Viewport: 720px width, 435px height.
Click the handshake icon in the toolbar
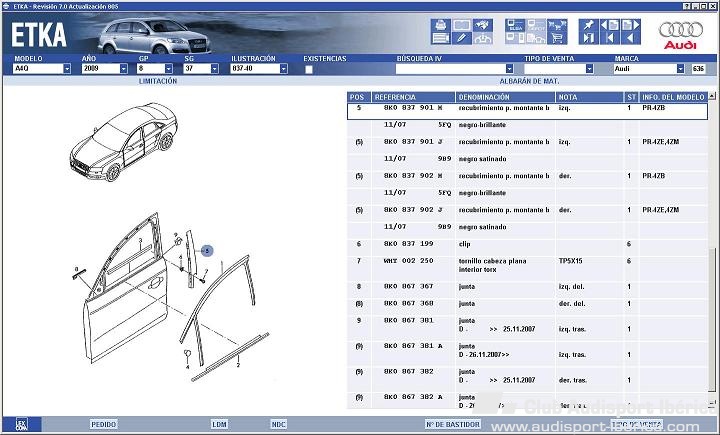(482, 25)
